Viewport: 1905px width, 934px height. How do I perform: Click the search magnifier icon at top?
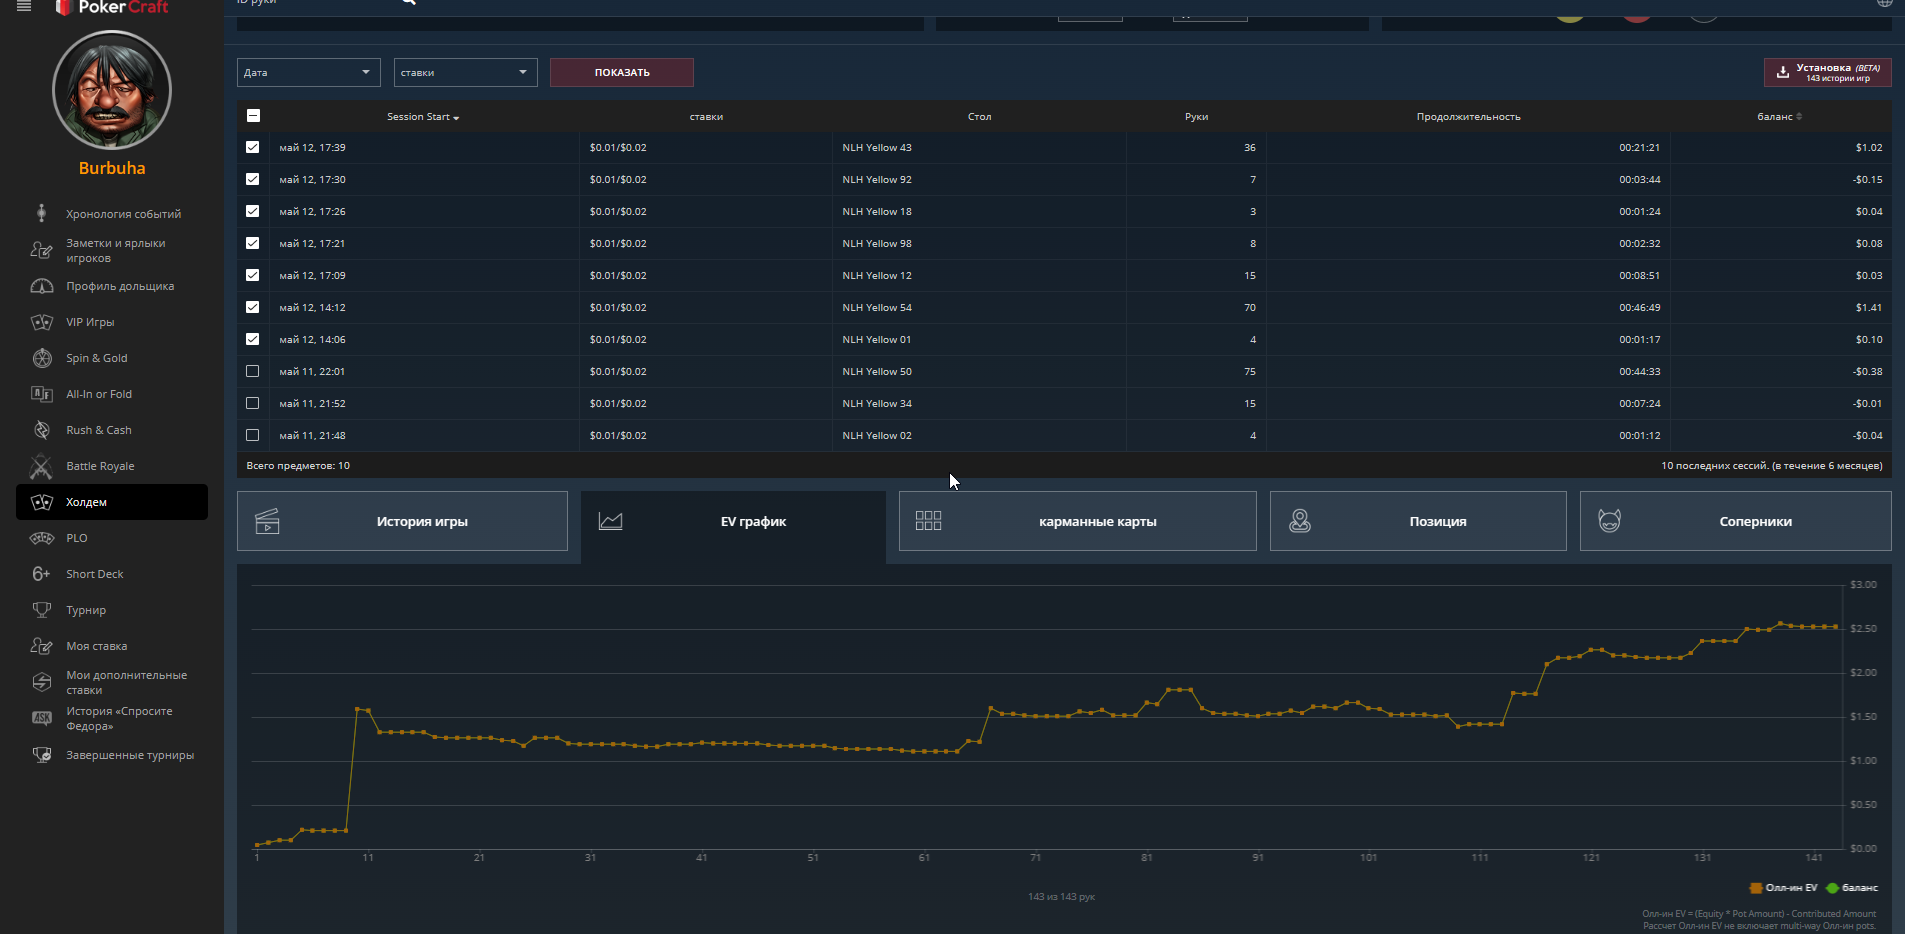[x=408, y=3]
